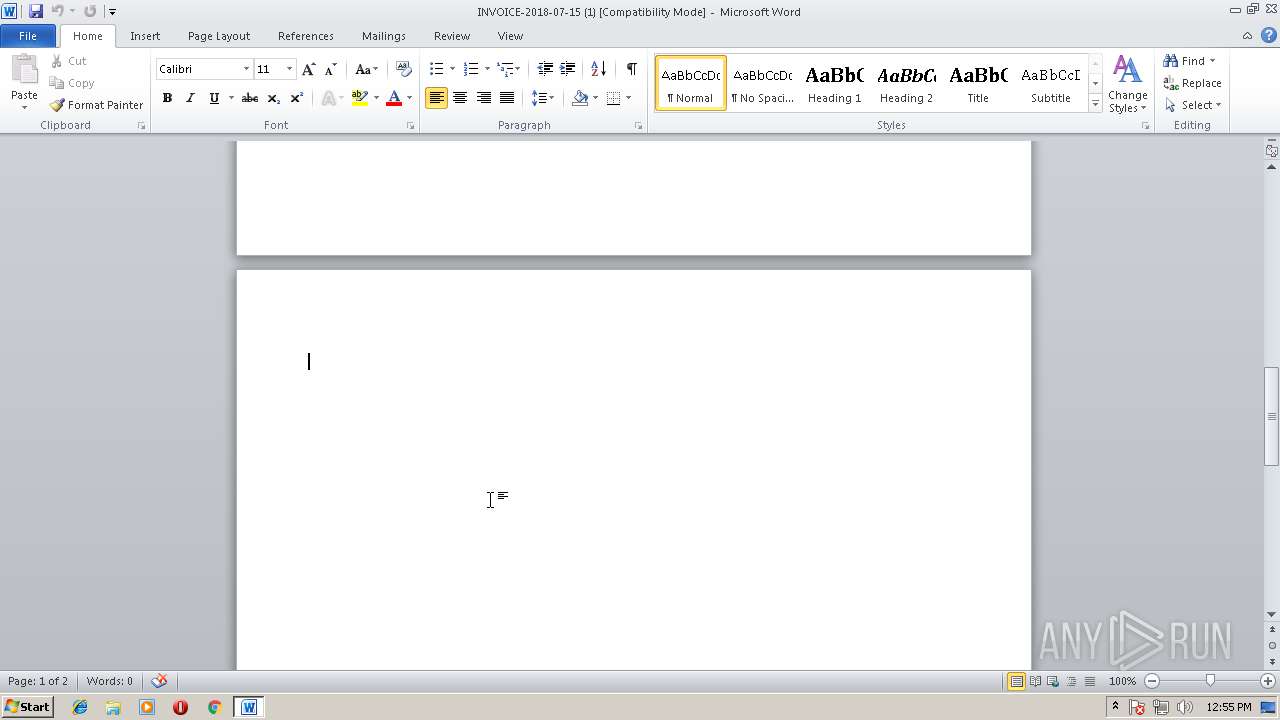Toggle italic formatting
This screenshot has width=1280, height=720.
(x=190, y=98)
